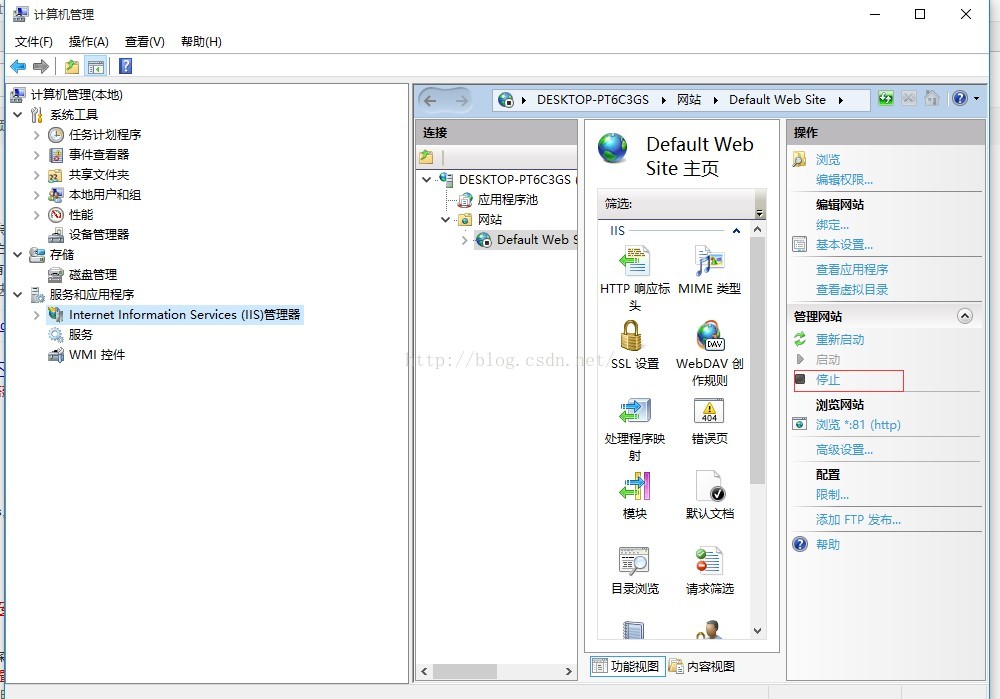This screenshot has width=1000, height=699.
Task: Click 高级设置... link
Action: pos(844,450)
